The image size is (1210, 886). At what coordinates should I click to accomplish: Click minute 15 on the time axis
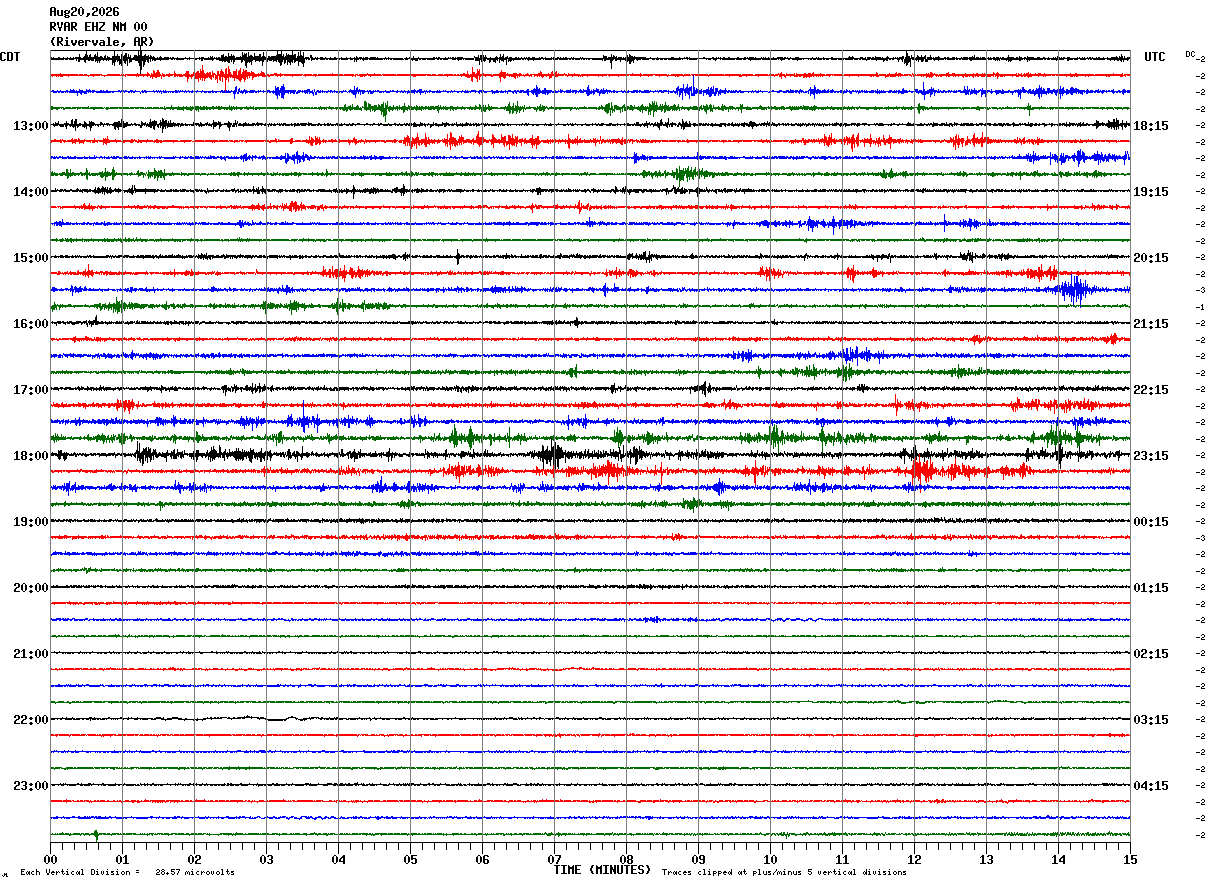click(1130, 859)
